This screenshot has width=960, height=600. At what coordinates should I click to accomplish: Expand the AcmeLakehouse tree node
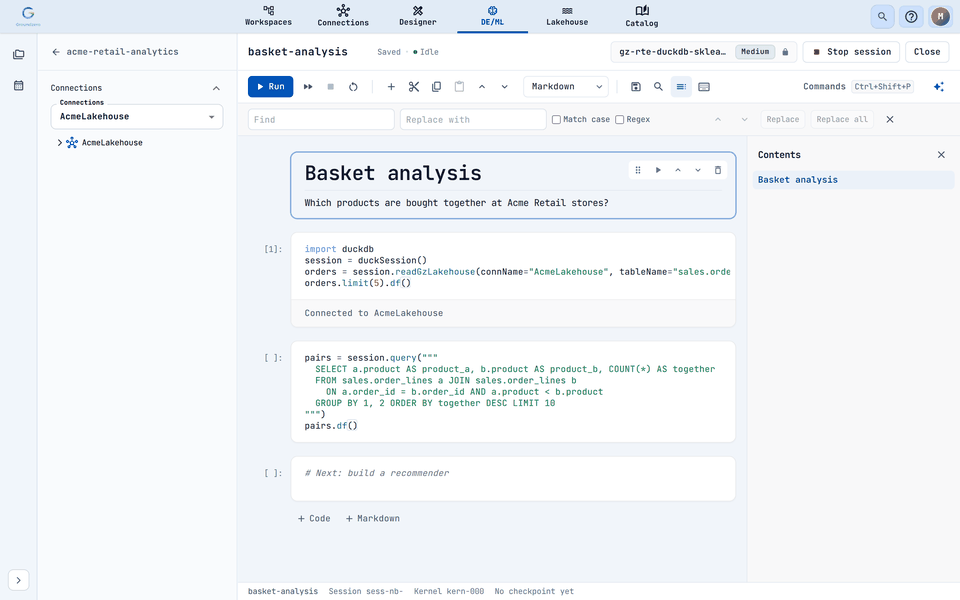click(59, 143)
